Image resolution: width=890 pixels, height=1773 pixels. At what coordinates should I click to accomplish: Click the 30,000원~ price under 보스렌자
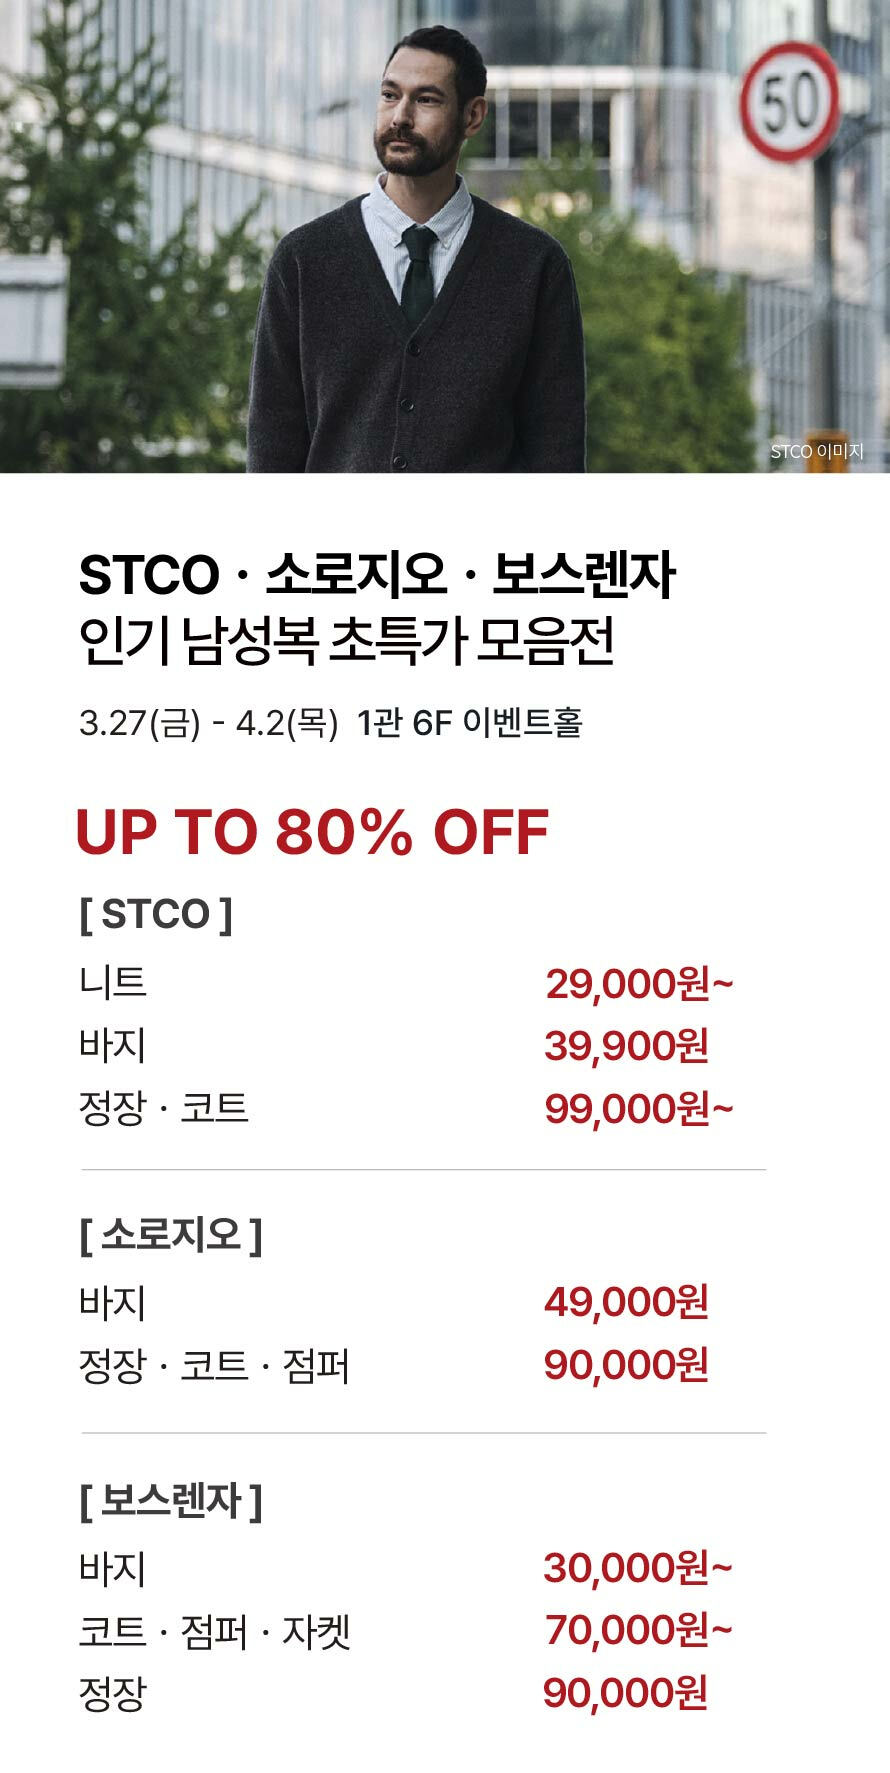tap(638, 1568)
